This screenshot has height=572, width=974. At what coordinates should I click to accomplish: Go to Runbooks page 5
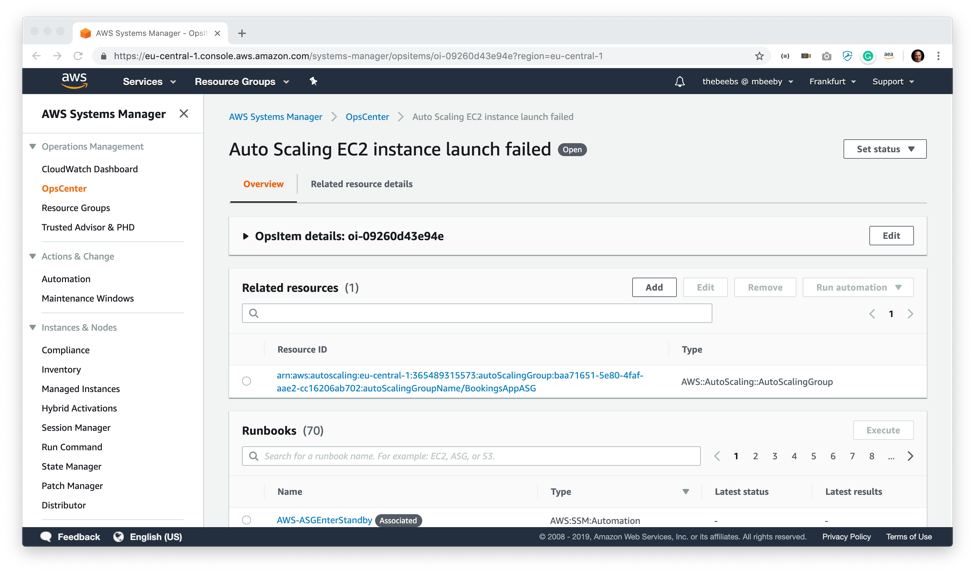pos(813,456)
